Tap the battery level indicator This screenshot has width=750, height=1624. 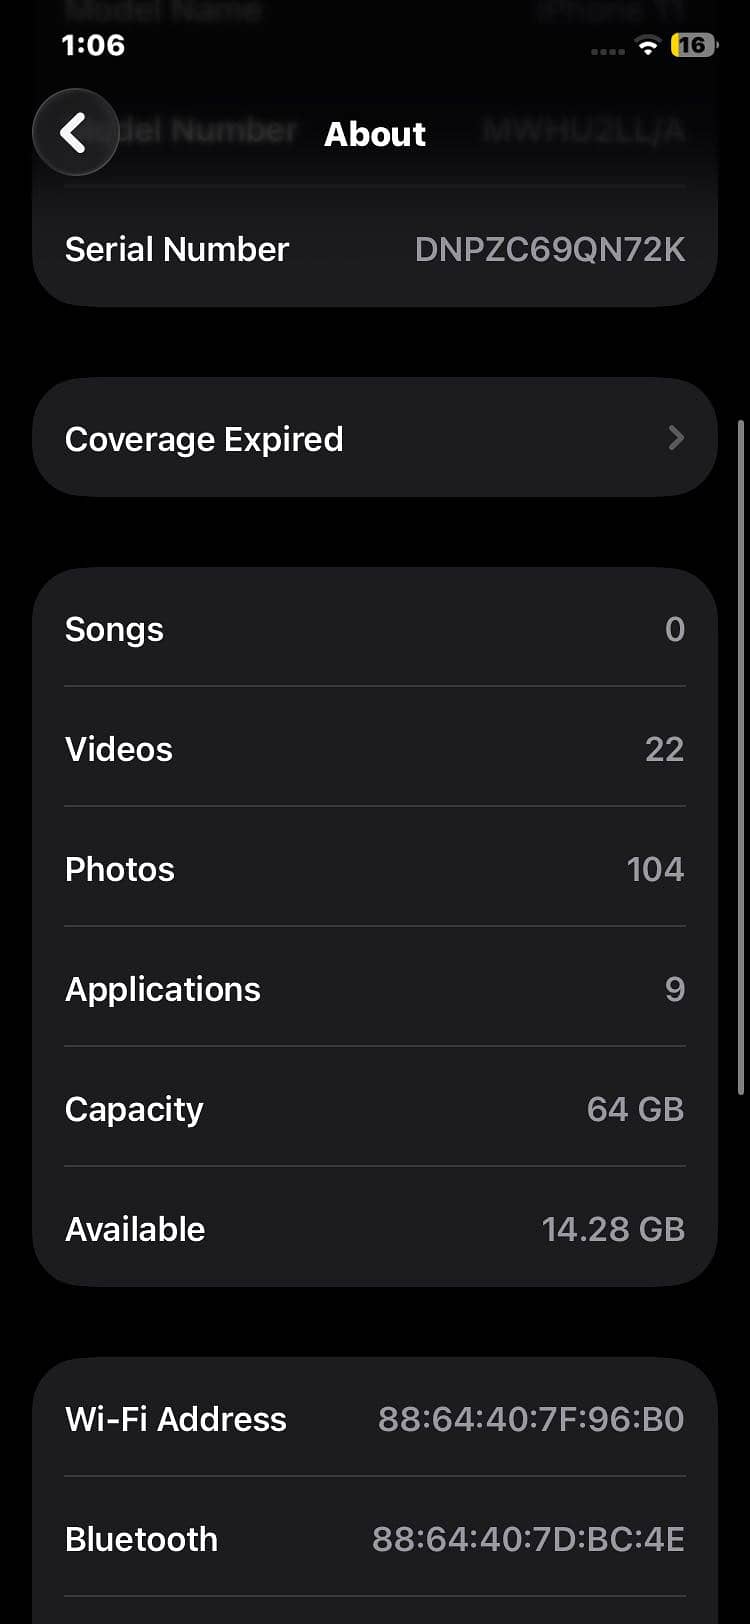(695, 45)
